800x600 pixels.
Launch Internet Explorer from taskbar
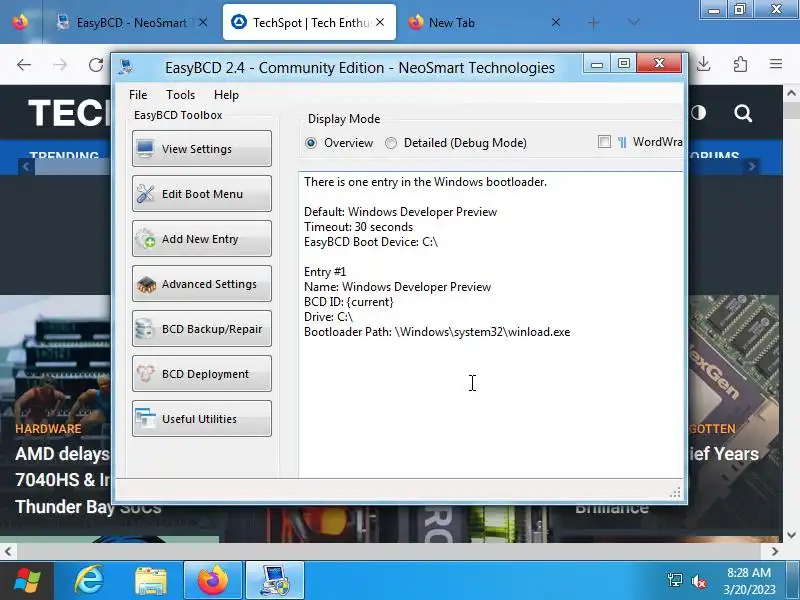(89, 581)
